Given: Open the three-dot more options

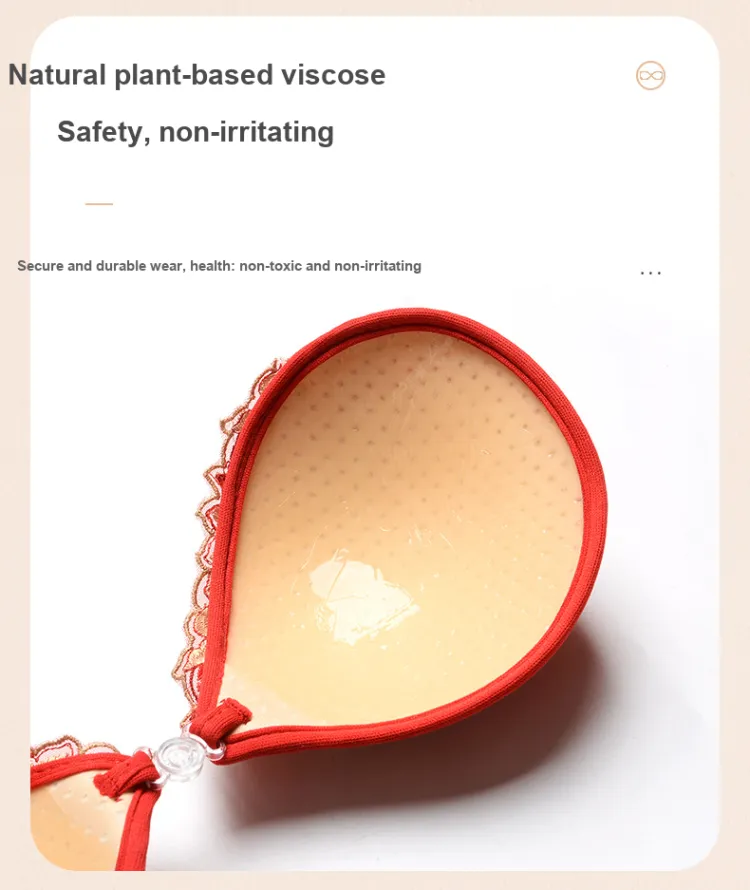Looking at the screenshot, I should click(650, 273).
